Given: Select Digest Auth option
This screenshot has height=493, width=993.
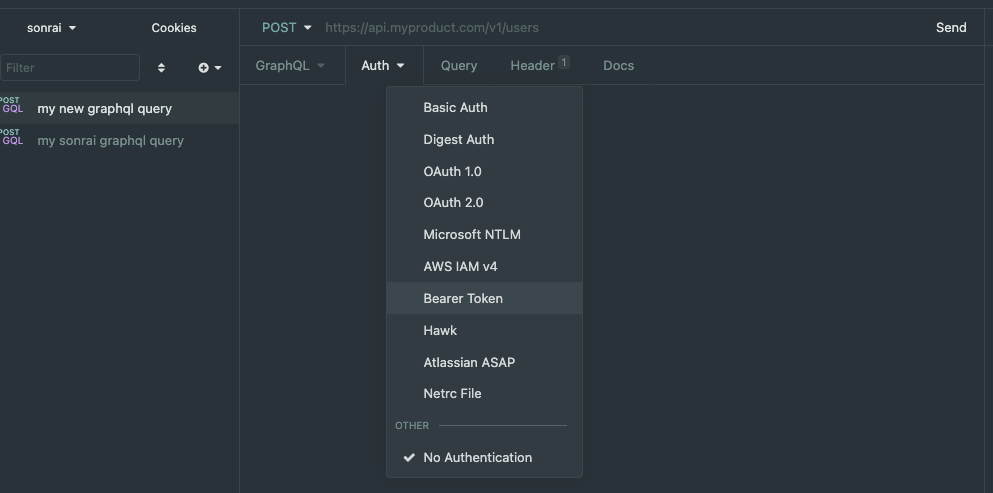Looking at the screenshot, I should (x=458, y=139).
